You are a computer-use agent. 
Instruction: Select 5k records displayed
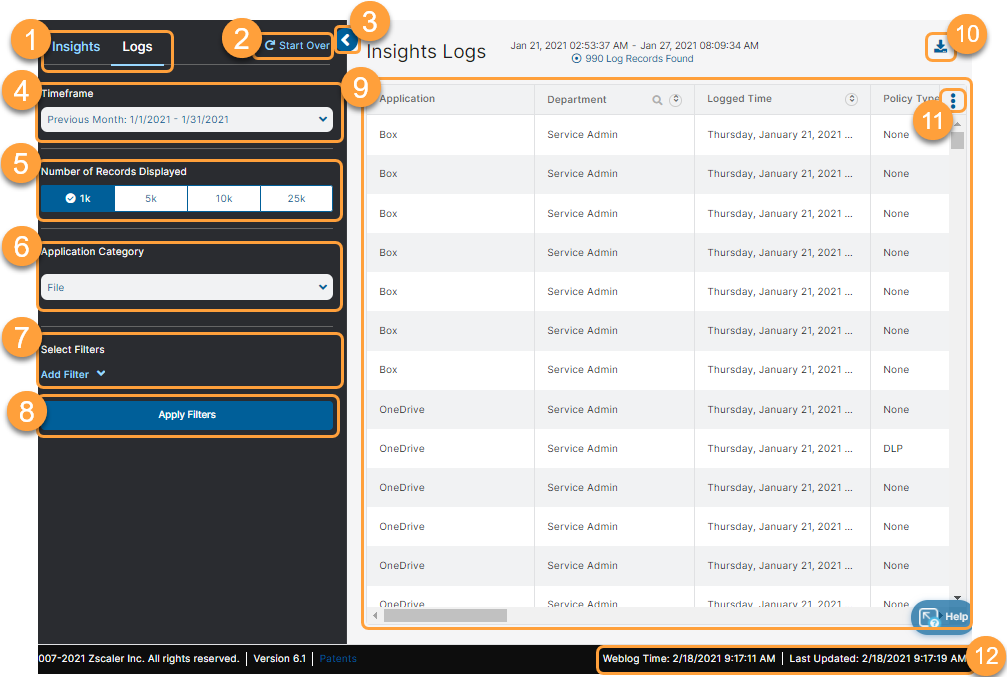tap(150, 199)
